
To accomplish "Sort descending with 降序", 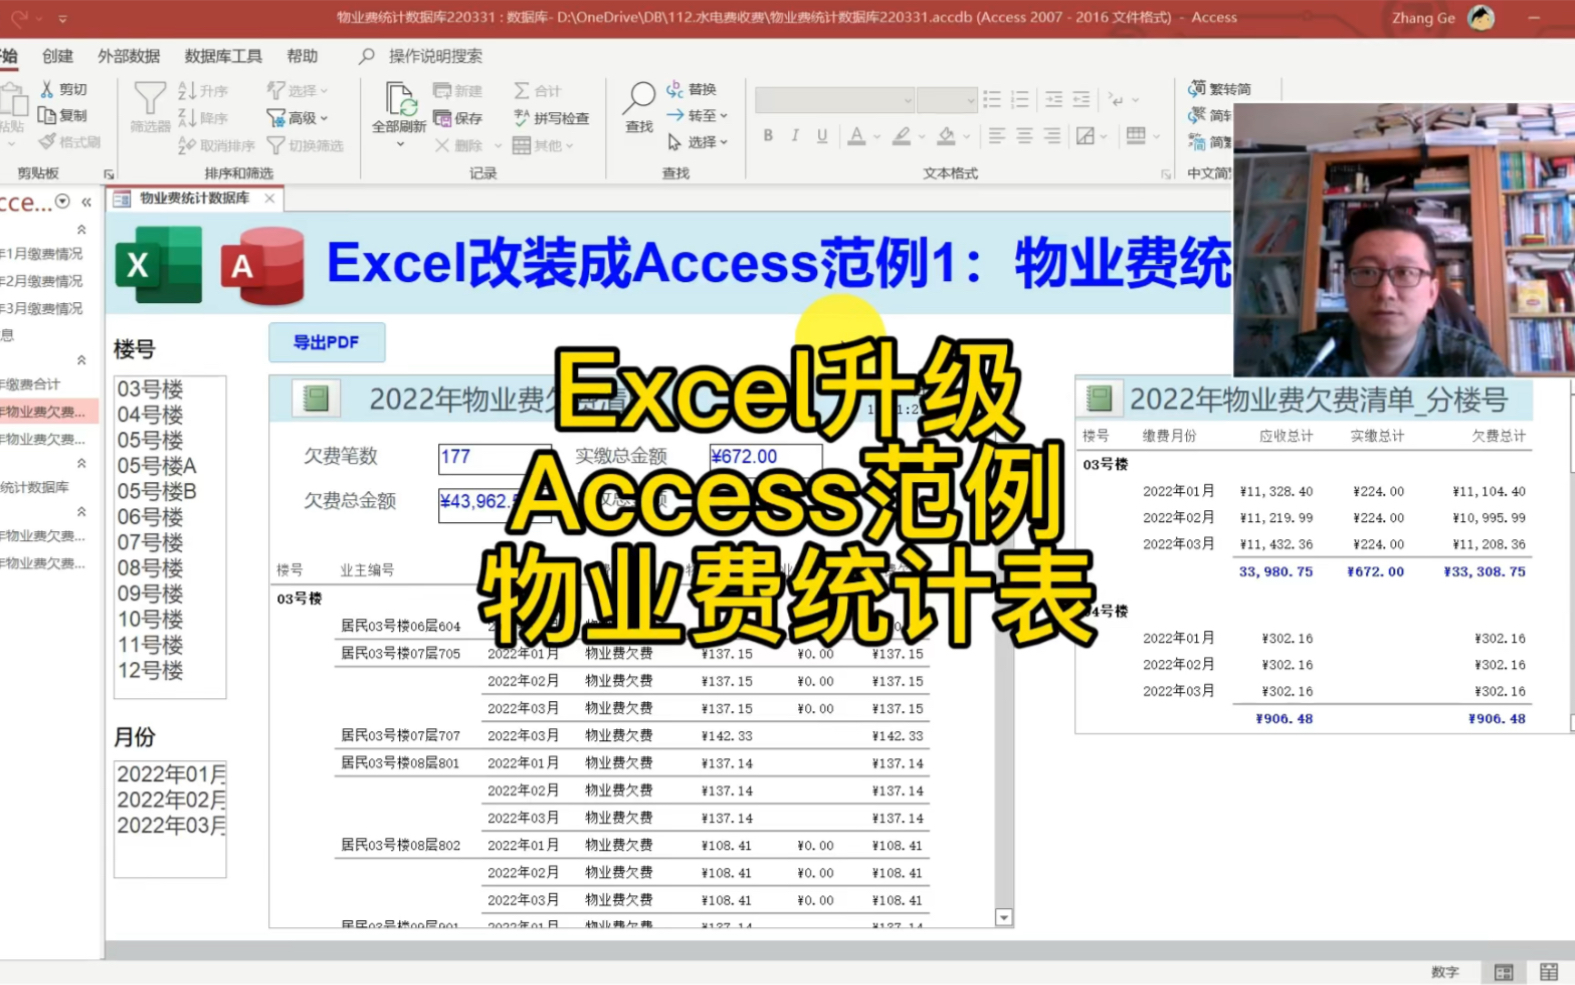I will click(x=203, y=117).
